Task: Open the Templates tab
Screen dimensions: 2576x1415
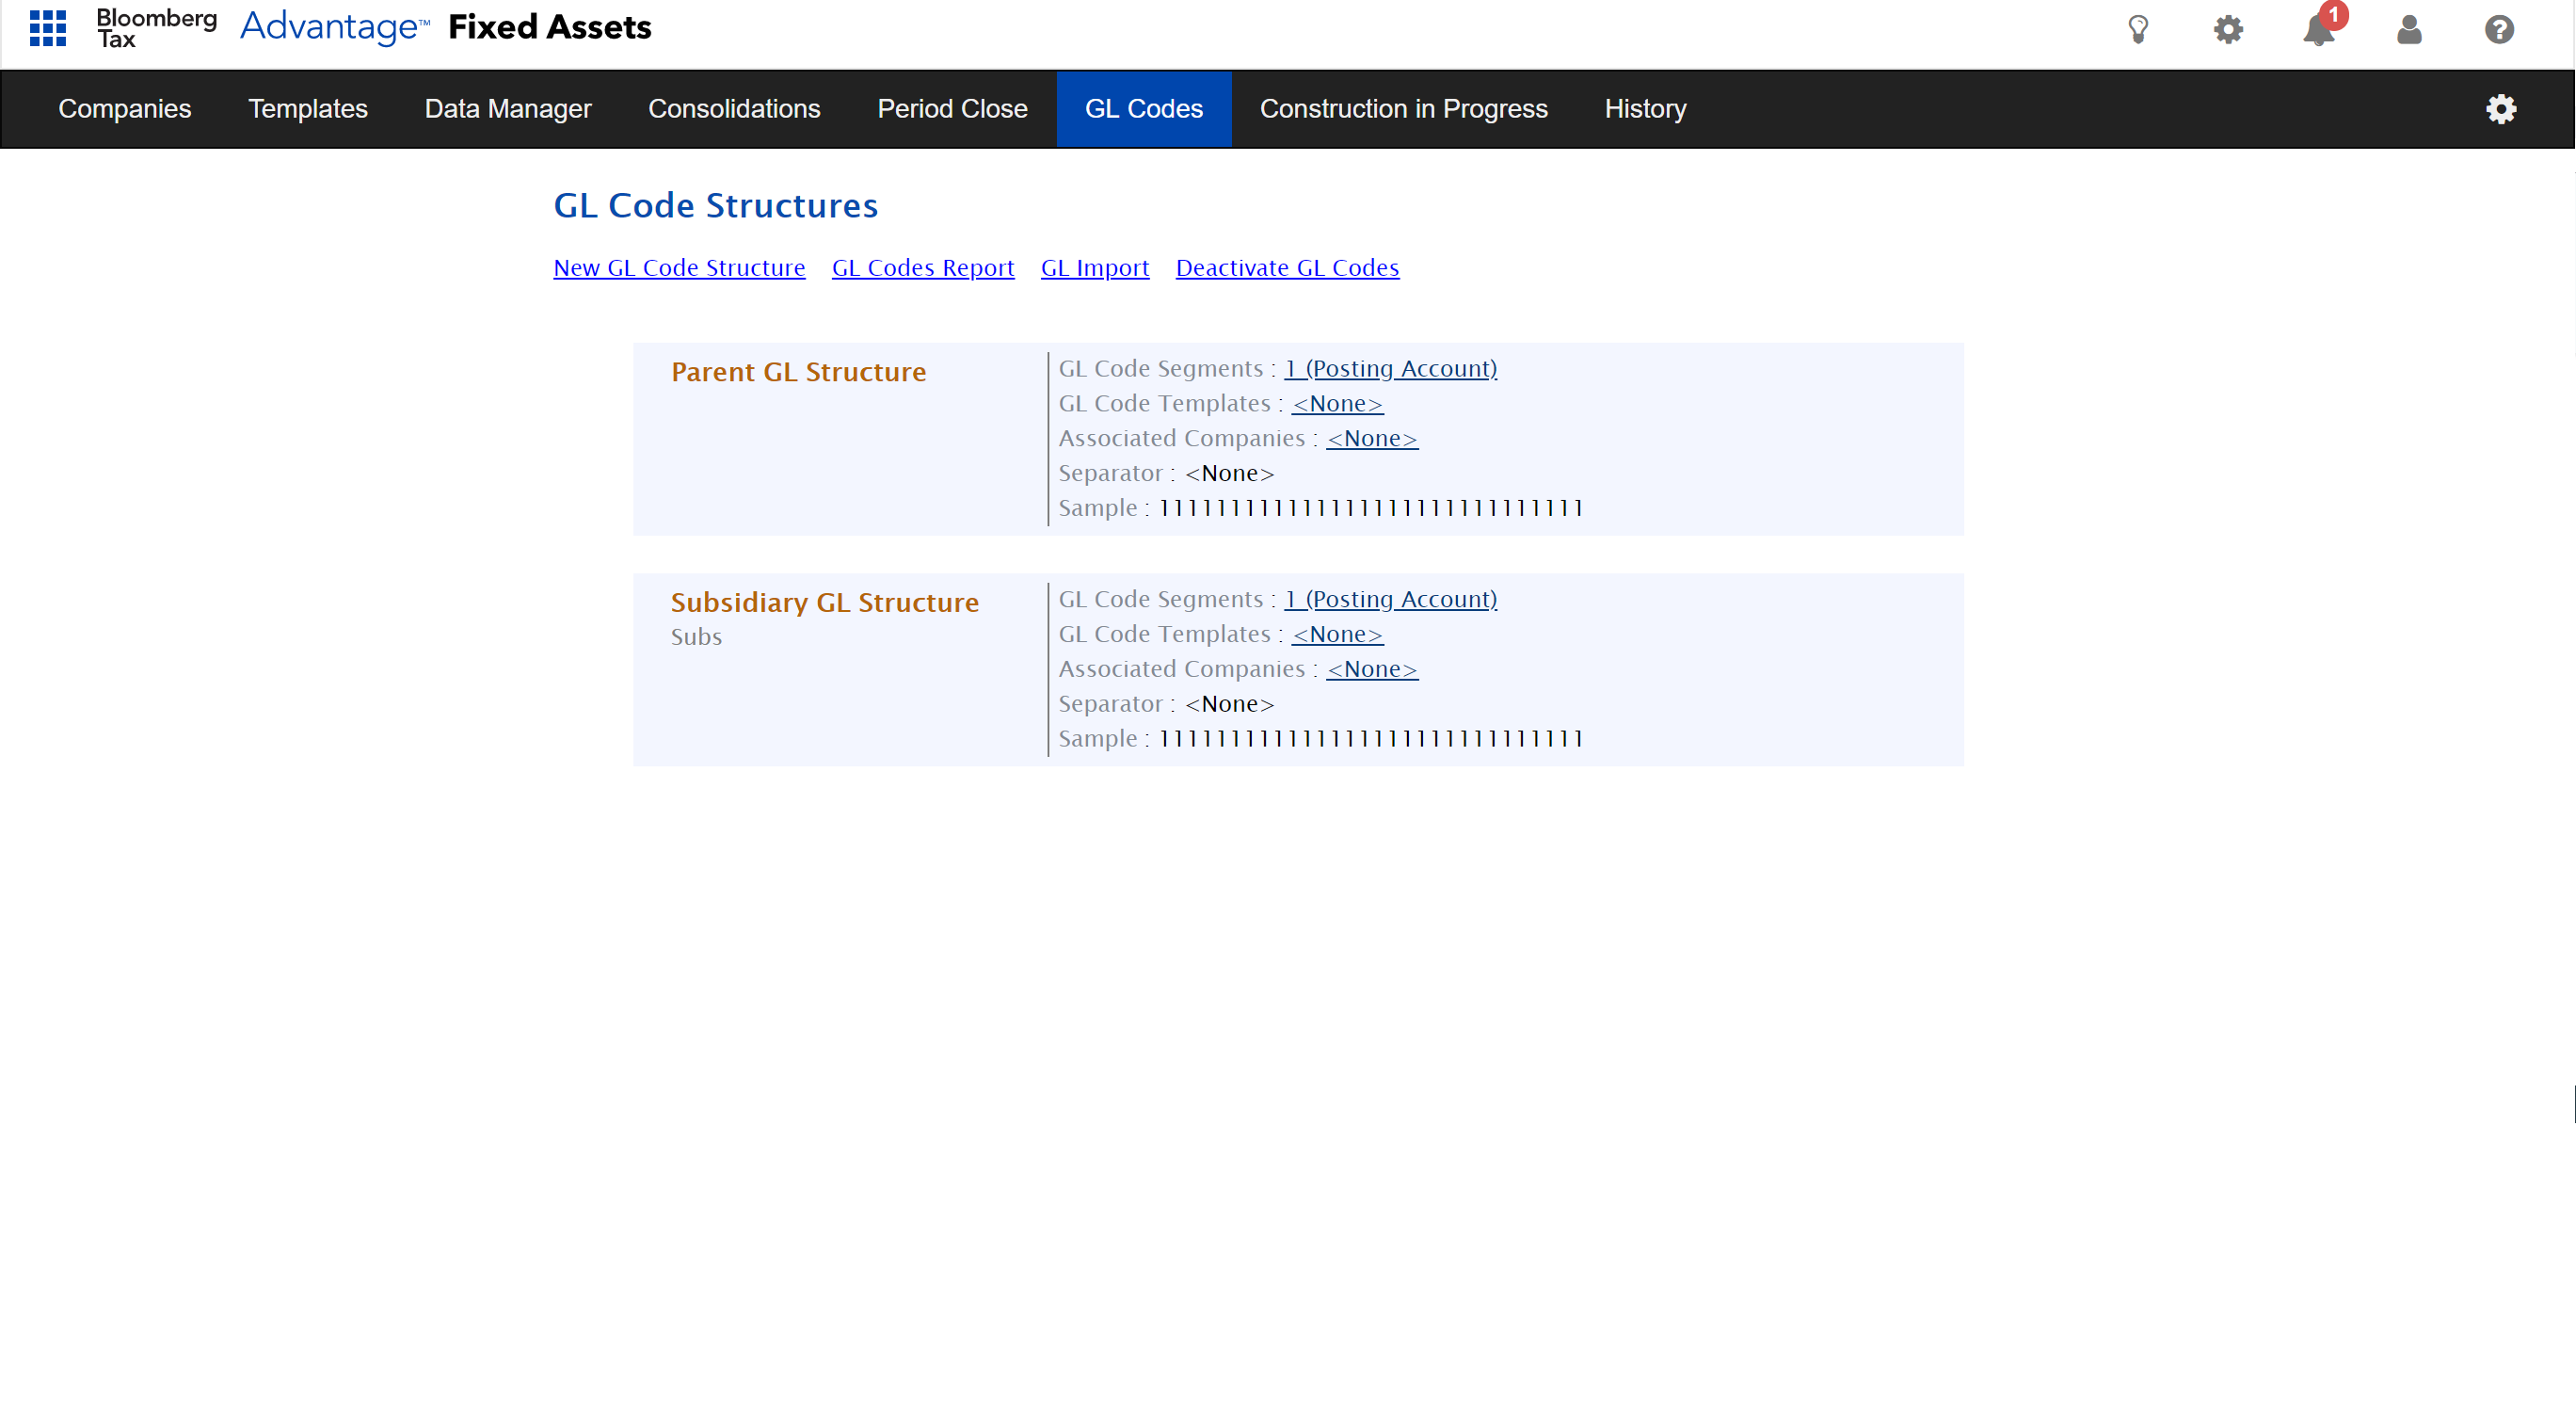Action: tap(307, 109)
